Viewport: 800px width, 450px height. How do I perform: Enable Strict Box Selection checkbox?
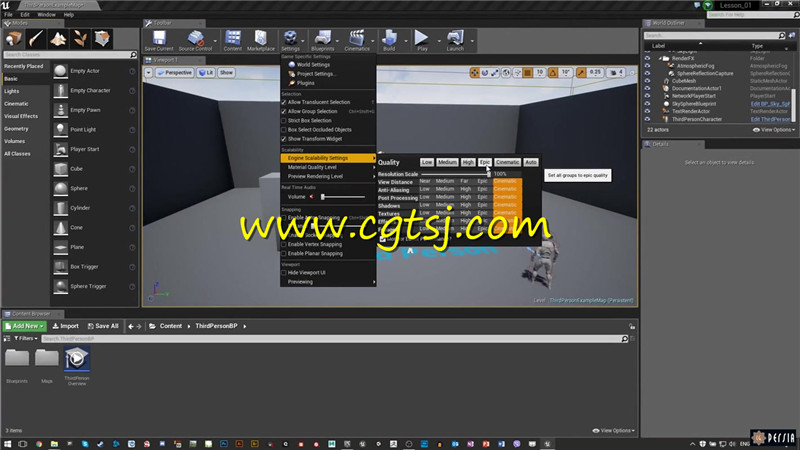tap(284, 120)
